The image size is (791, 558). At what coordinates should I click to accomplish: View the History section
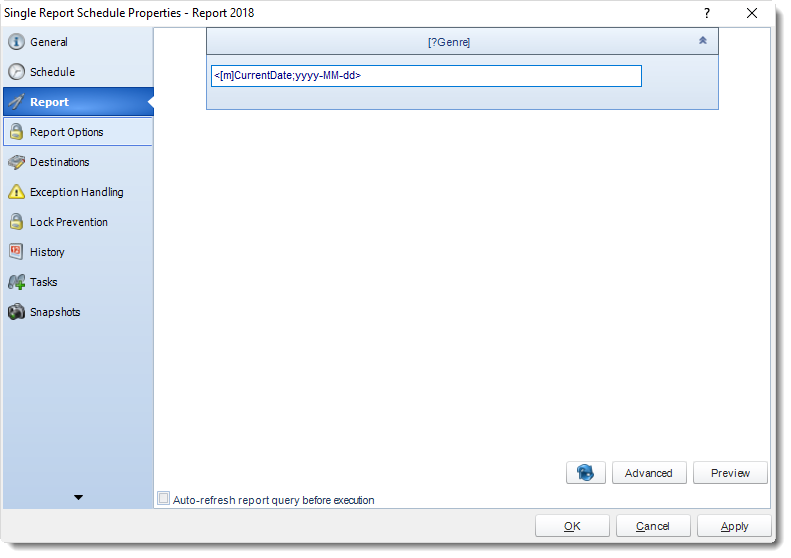pyautogui.click(x=78, y=252)
